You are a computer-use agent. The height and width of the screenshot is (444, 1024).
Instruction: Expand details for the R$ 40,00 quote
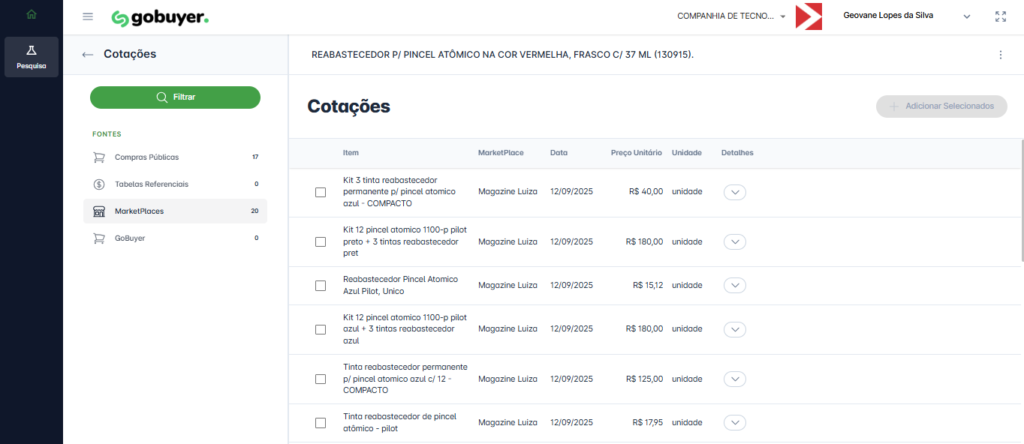735,192
